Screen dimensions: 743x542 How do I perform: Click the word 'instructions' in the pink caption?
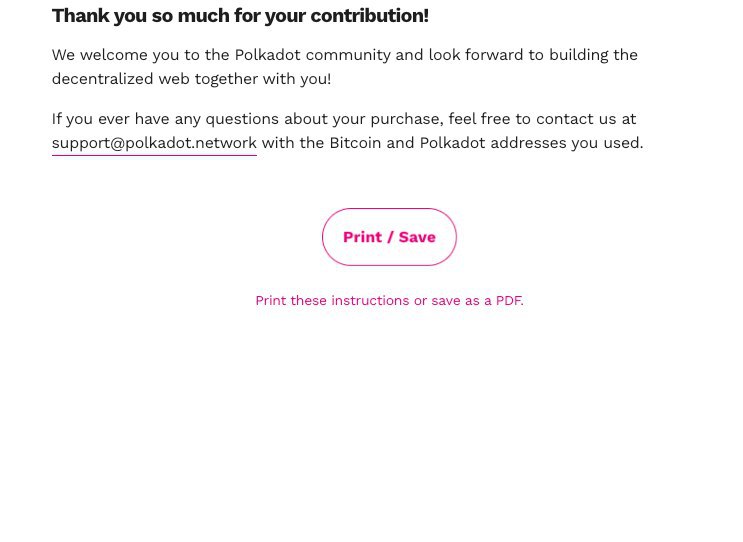370,300
